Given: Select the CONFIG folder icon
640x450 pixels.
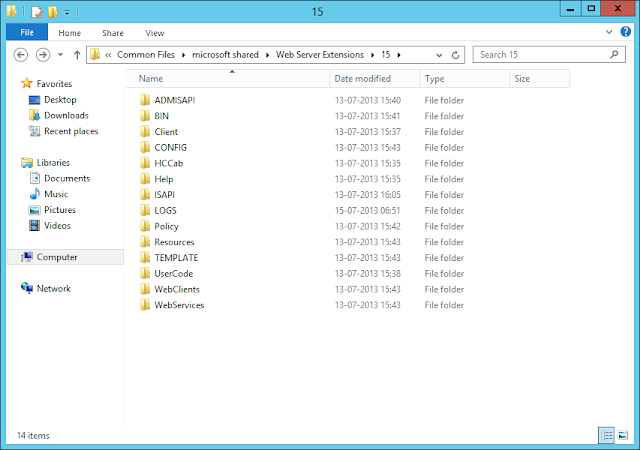Looking at the screenshot, I should click(x=145, y=147).
